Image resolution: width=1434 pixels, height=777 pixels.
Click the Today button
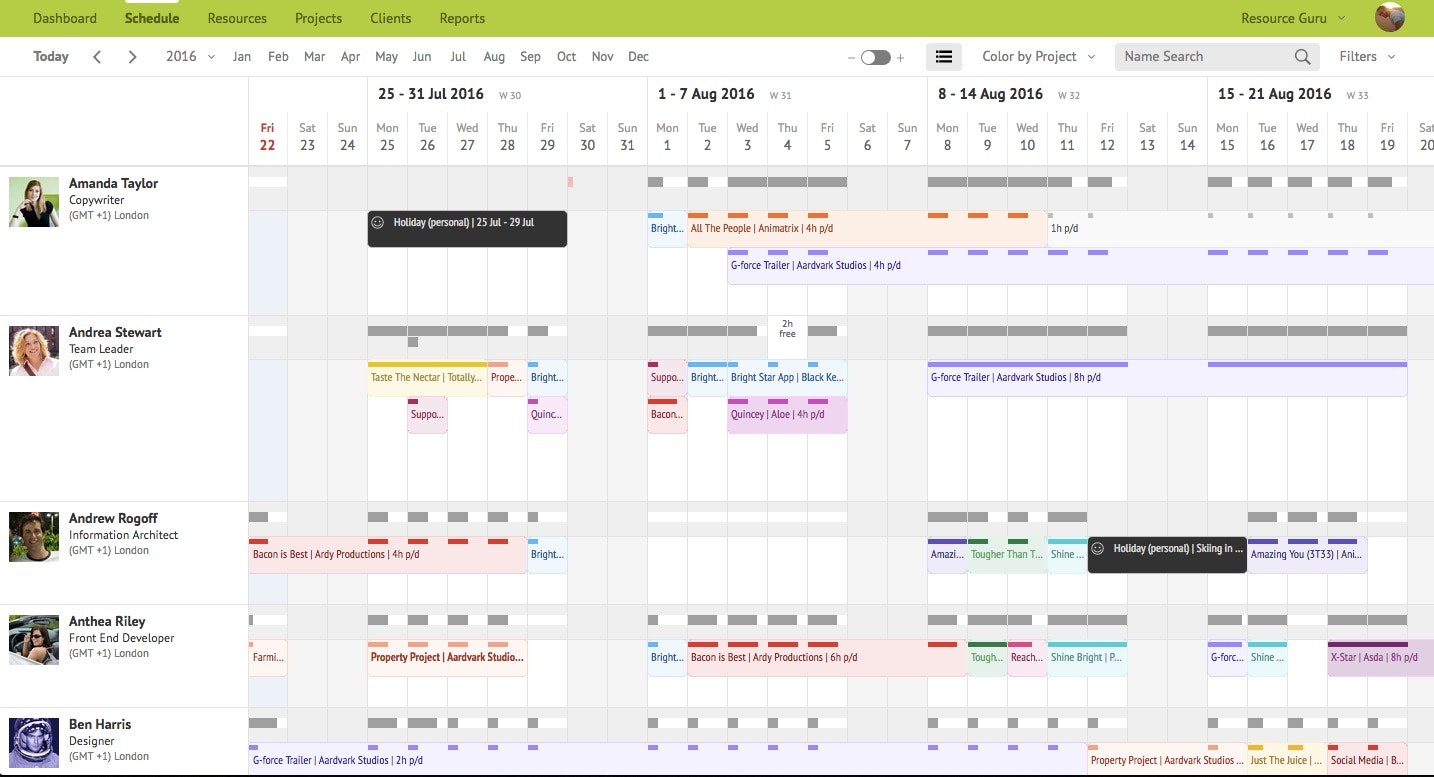pos(51,57)
